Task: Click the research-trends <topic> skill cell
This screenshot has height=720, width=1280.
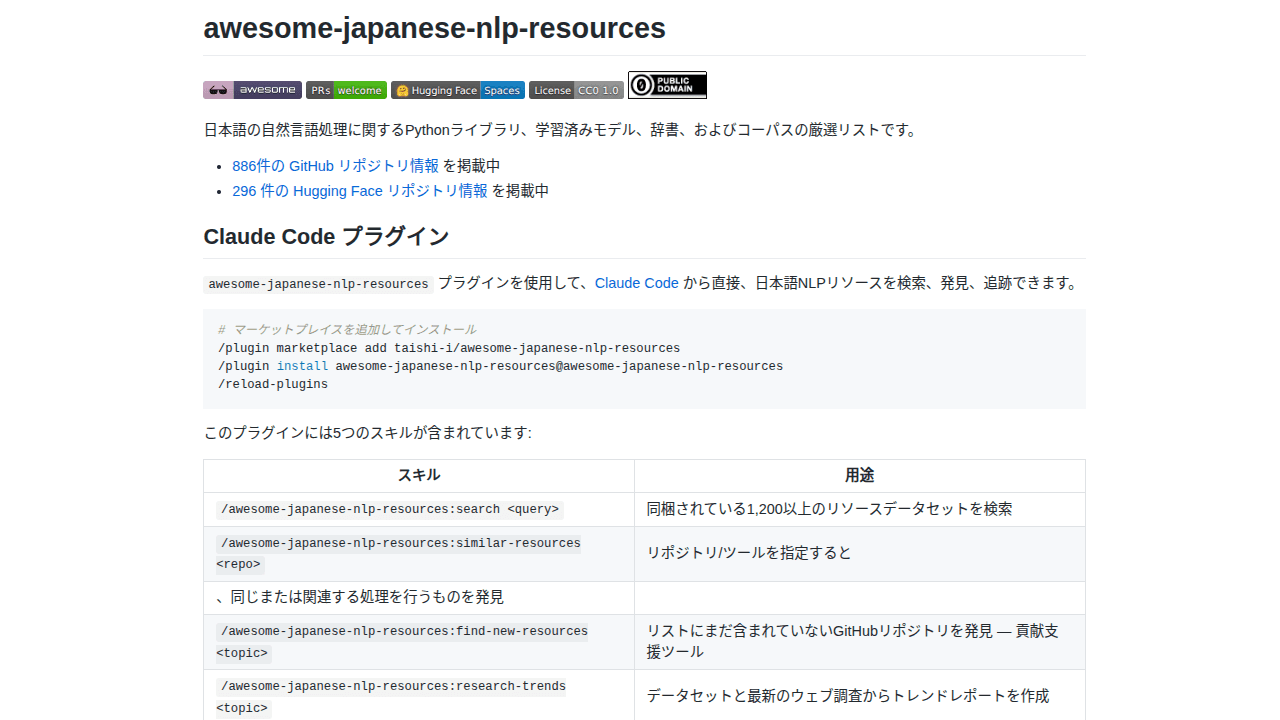Action: coord(419,696)
